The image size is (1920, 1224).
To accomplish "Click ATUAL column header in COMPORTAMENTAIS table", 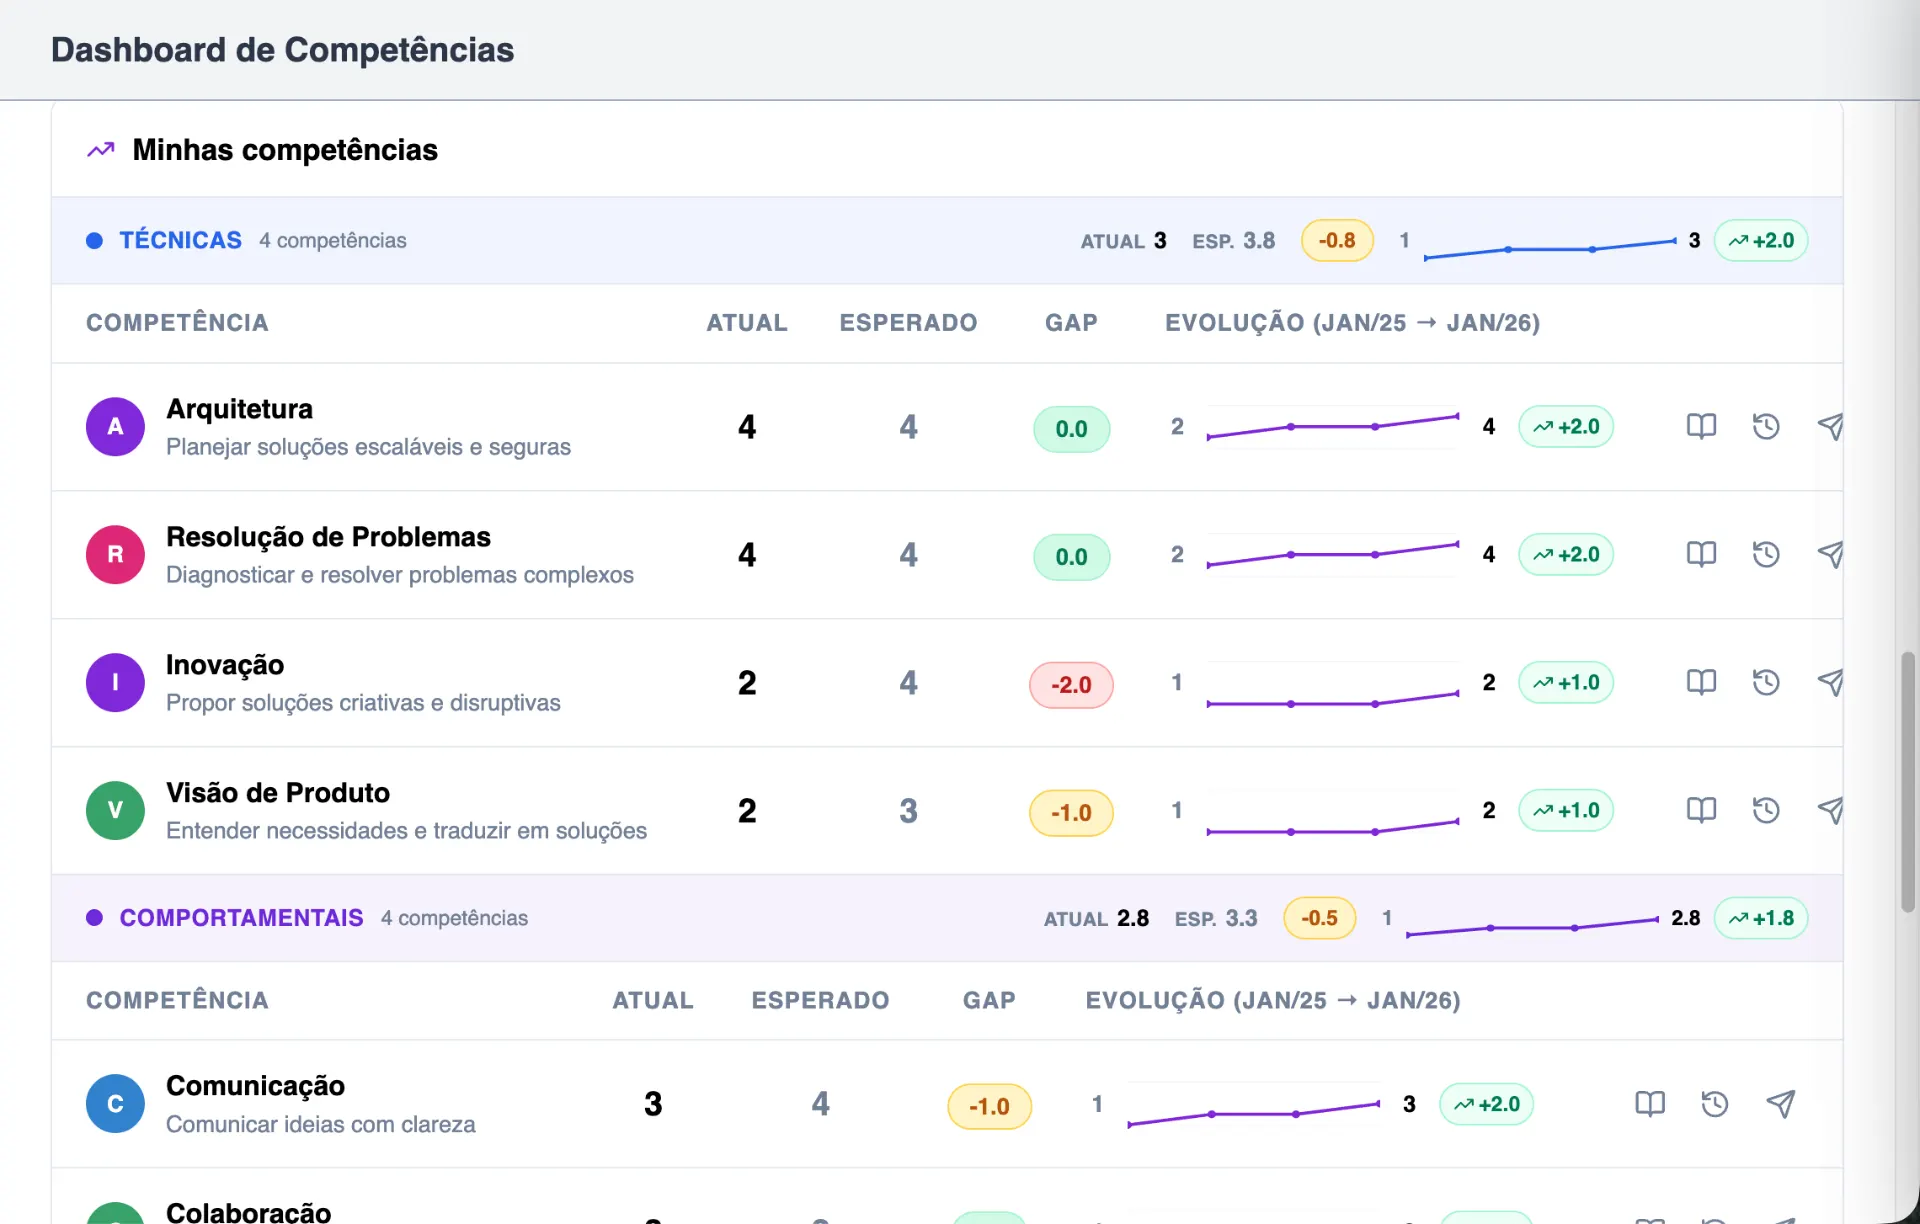I will point(653,1001).
